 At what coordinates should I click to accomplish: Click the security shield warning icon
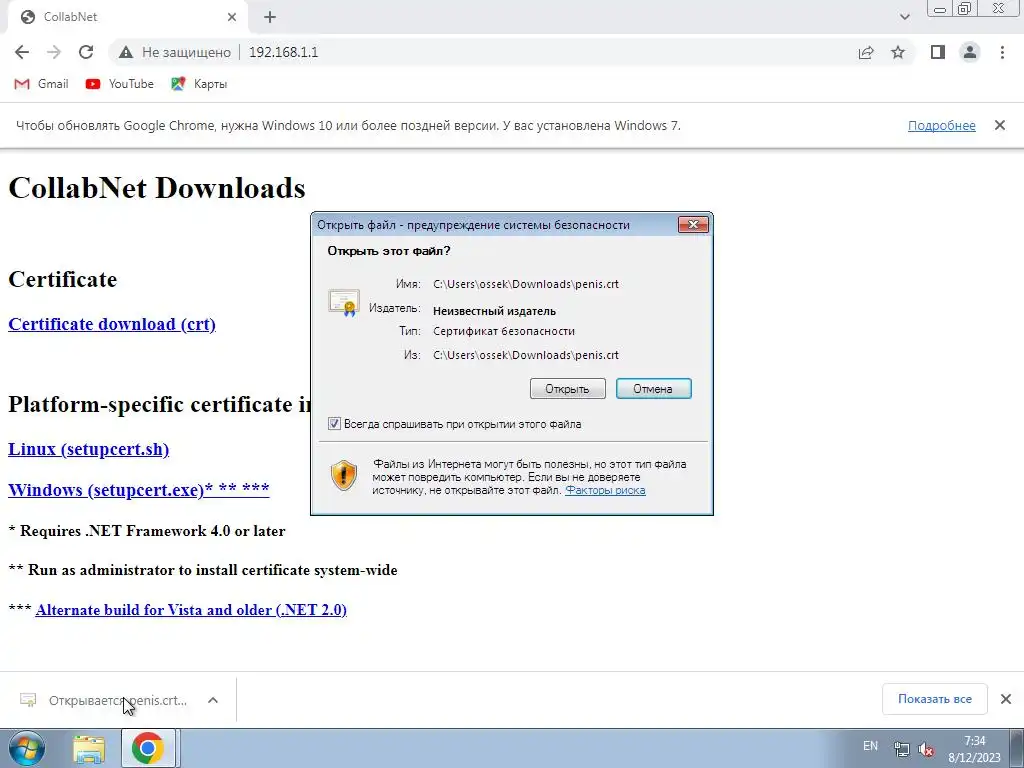(344, 475)
